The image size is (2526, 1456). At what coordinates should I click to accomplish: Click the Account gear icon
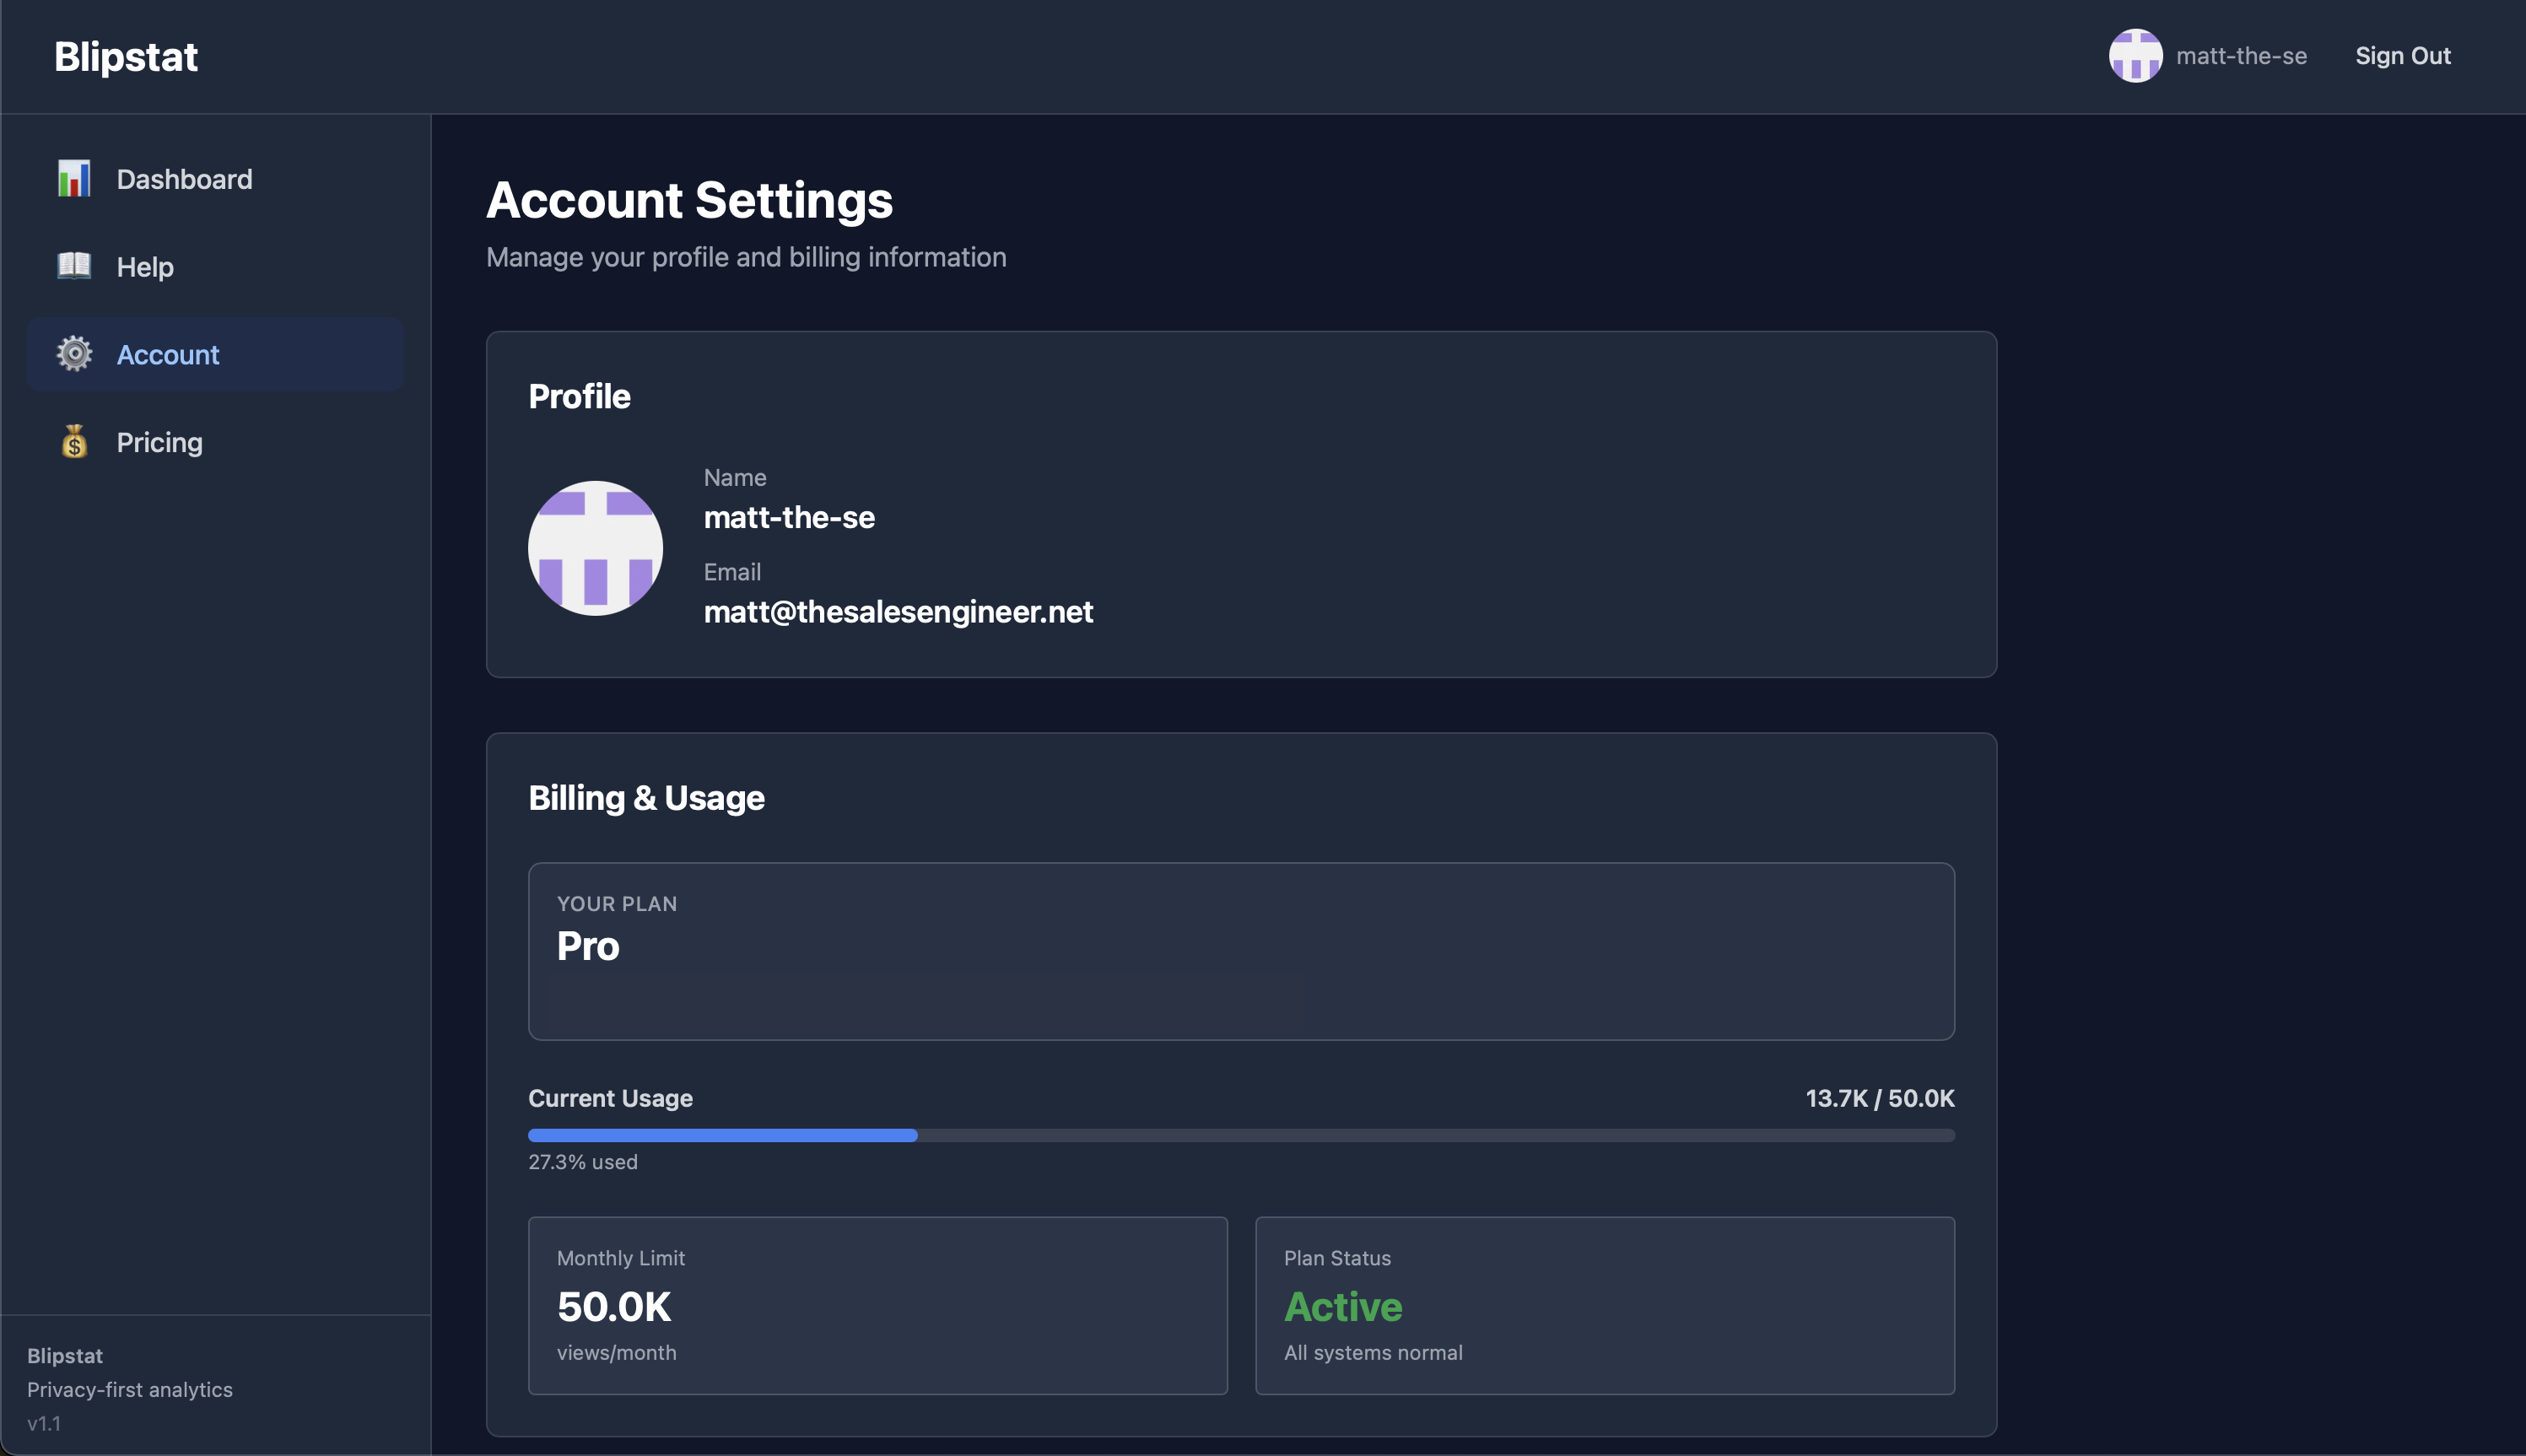(74, 354)
